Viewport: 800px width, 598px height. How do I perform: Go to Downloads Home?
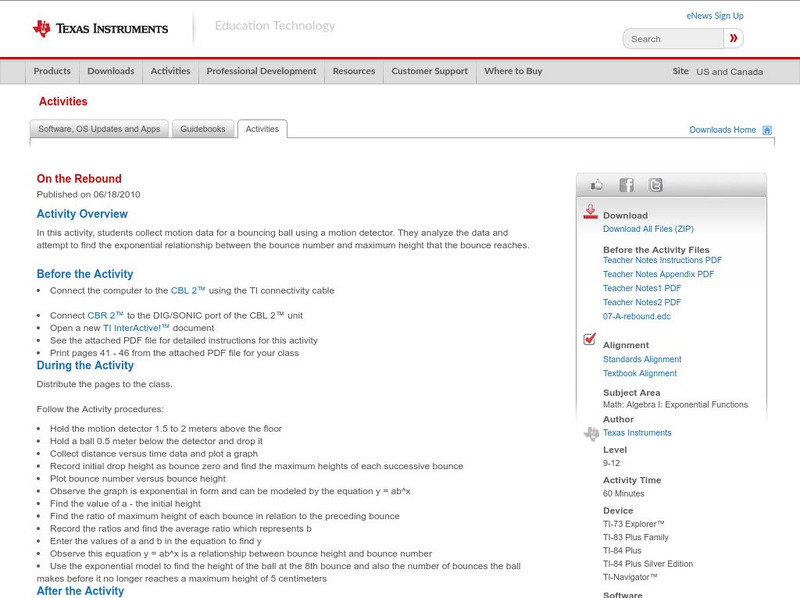click(722, 130)
